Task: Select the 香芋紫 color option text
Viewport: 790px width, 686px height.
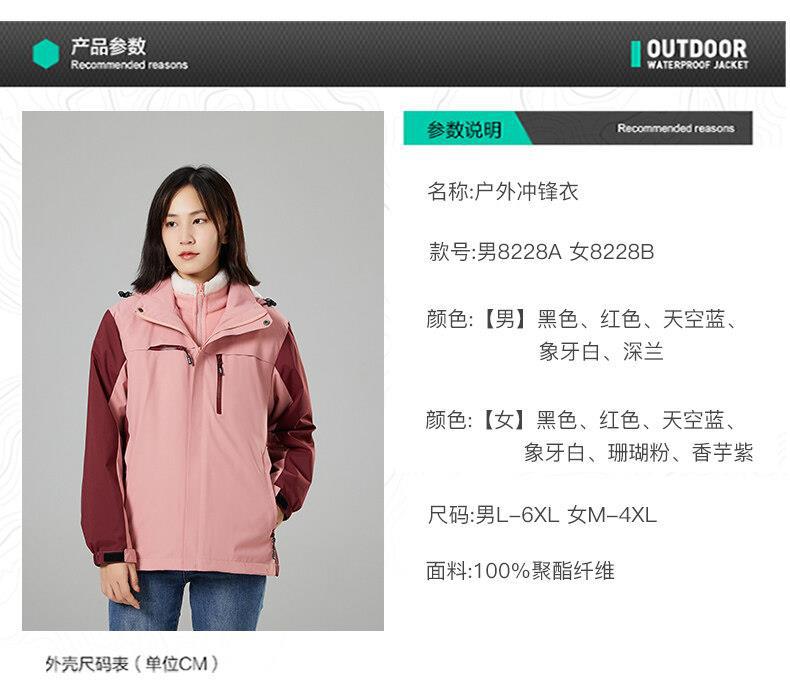Action: coord(722,452)
